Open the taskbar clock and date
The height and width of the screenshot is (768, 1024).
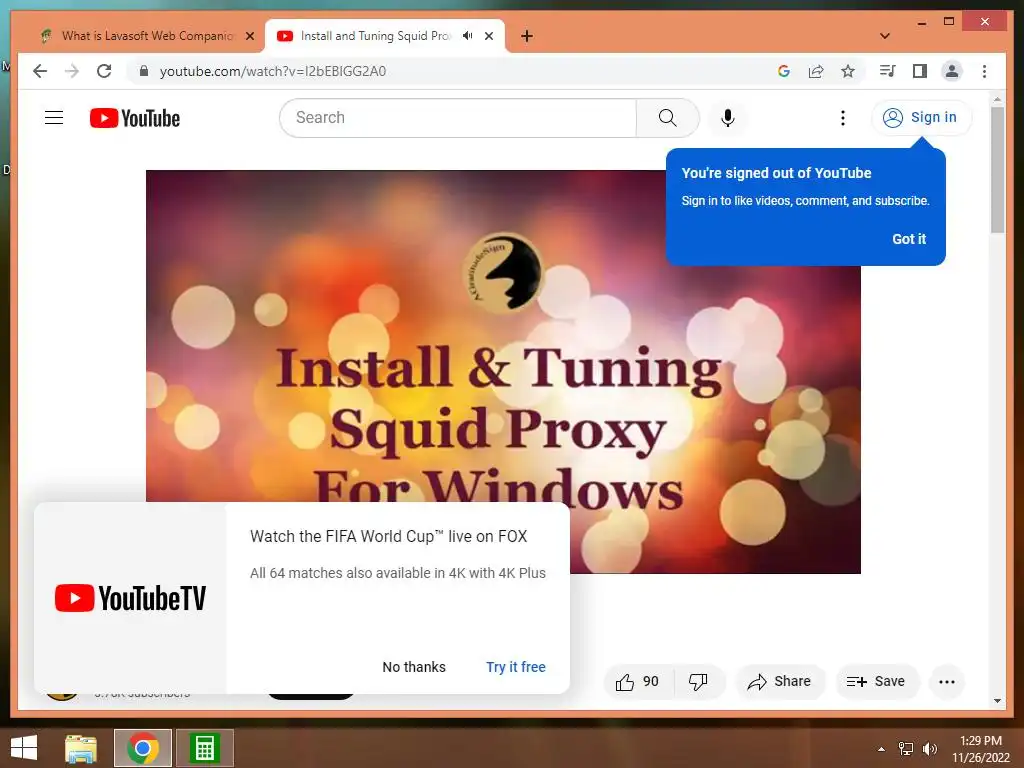981,749
